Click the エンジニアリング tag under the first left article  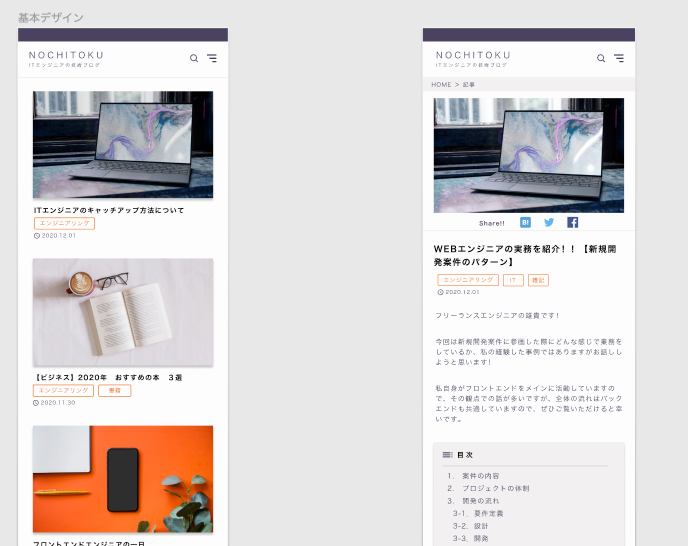[64, 223]
